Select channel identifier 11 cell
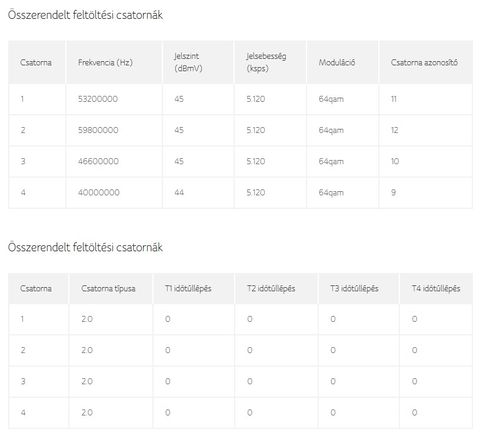 394,99
